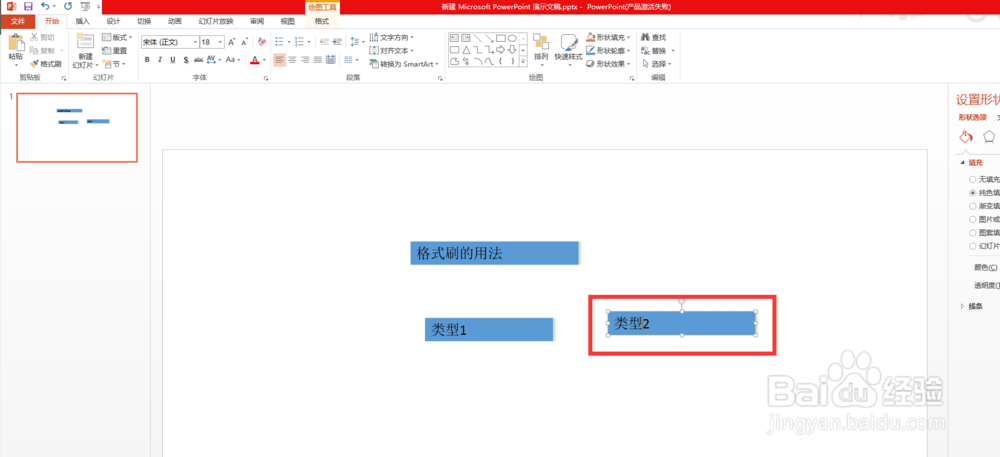Open the font name dropdown (宋体)
Image resolution: width=1000 pixels, height=457 pixels.
pos(195,42)
